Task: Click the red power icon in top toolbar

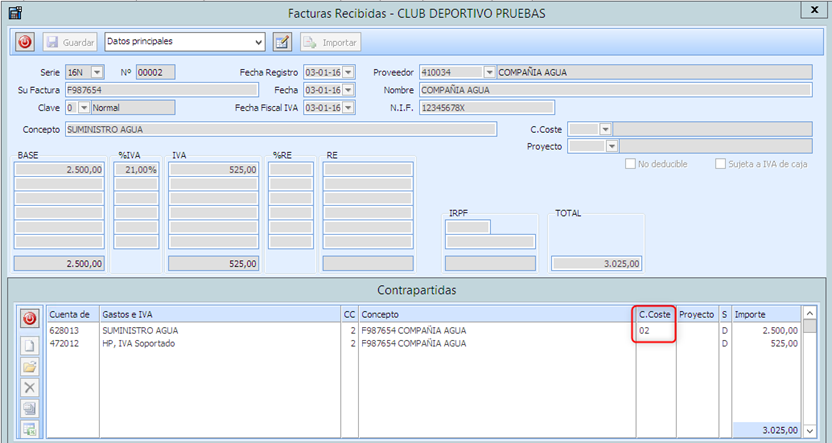Action: (x=25, y=42)
